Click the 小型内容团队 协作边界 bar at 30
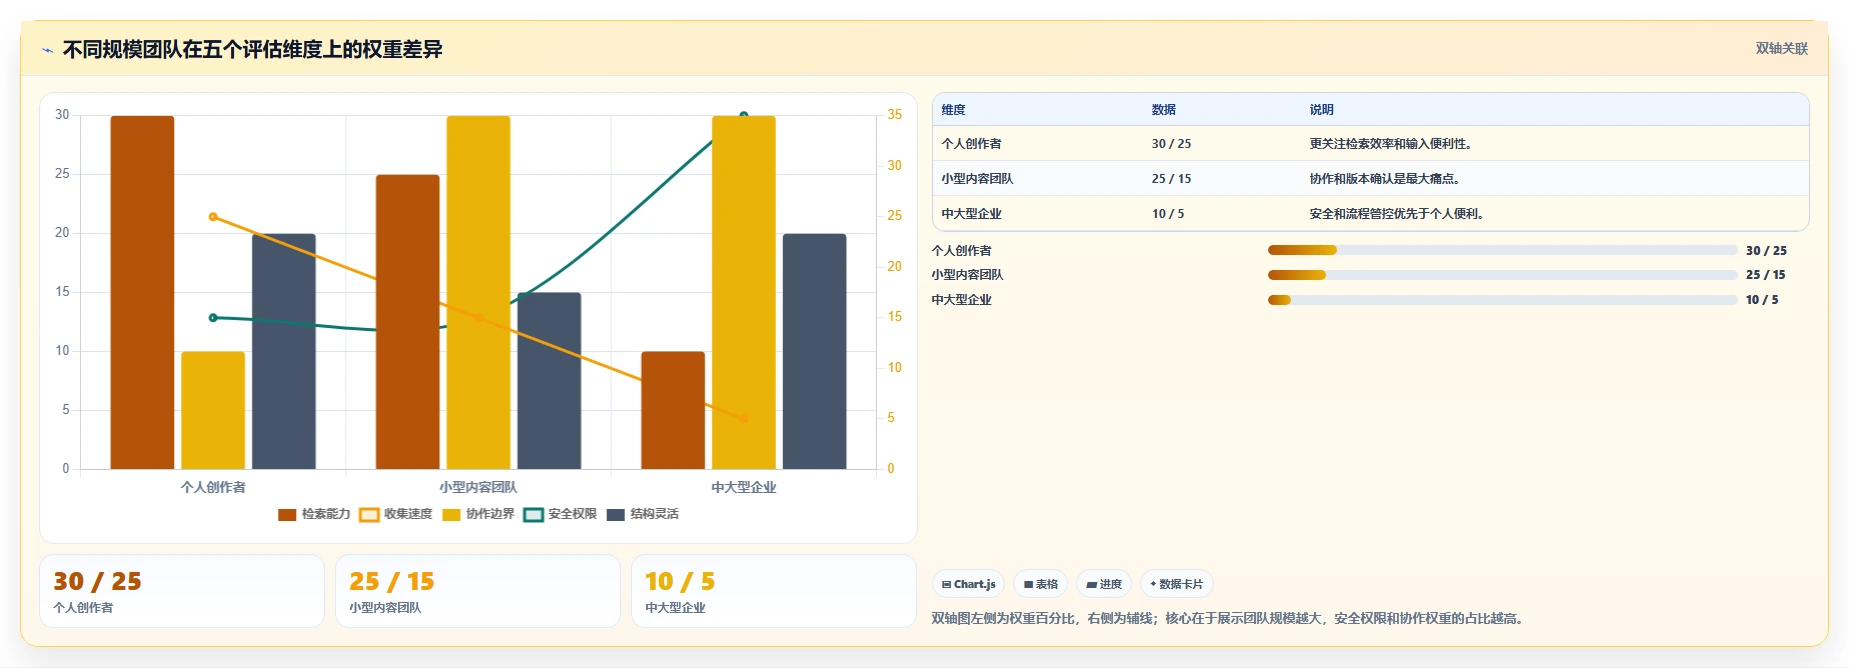The width and height of the screenshot is (1849, 668). coord(478,292)
